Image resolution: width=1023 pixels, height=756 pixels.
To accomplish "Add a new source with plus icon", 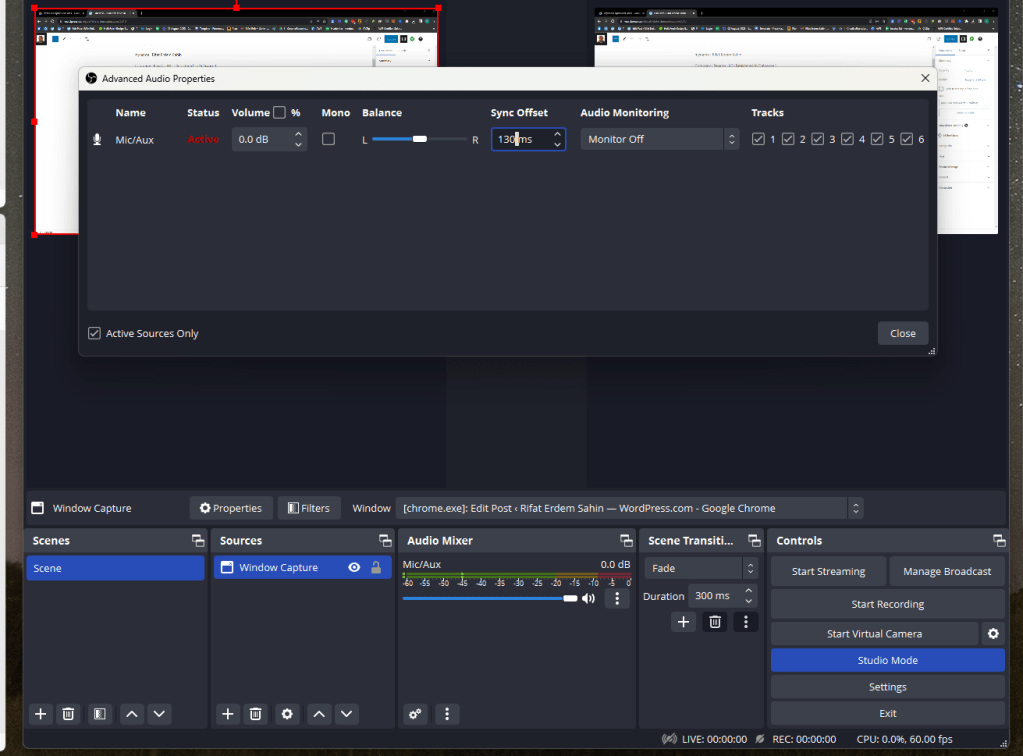I will [228, 714].
